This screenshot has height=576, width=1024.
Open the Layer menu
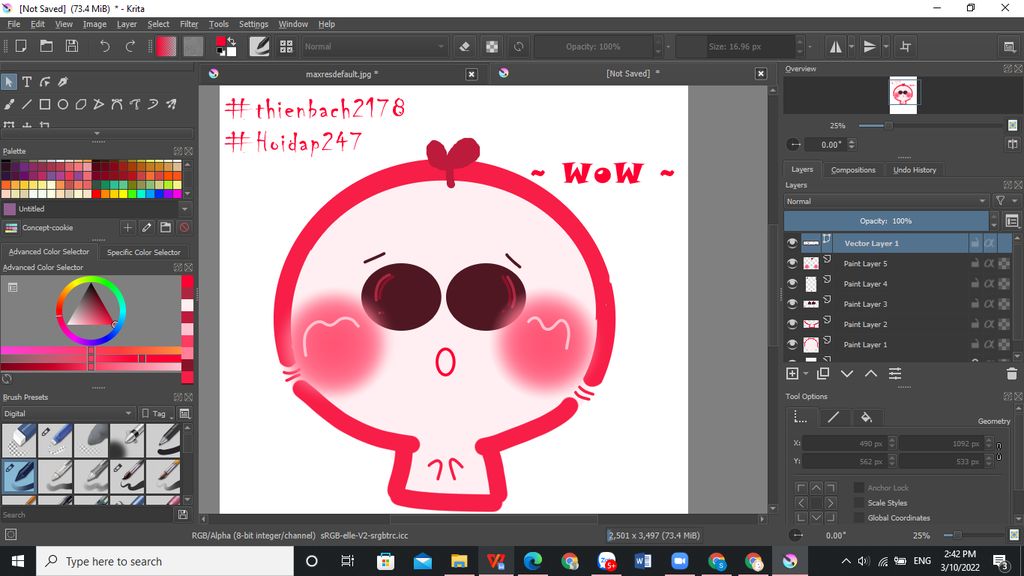[127, 24]
